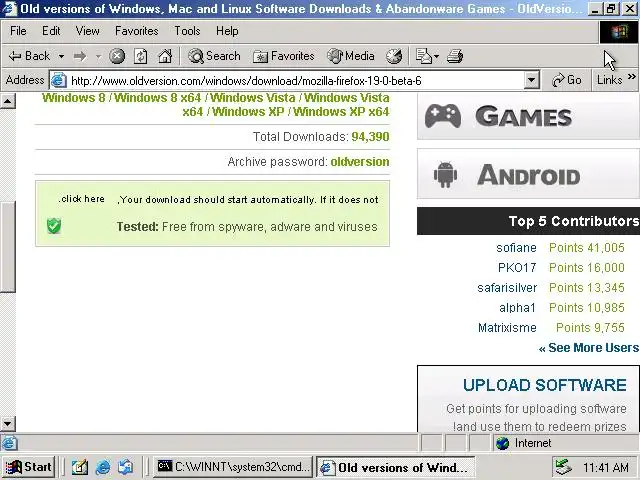The image size is (640, 480).
Task: Open the Windows 8 link
Action: 73,98
